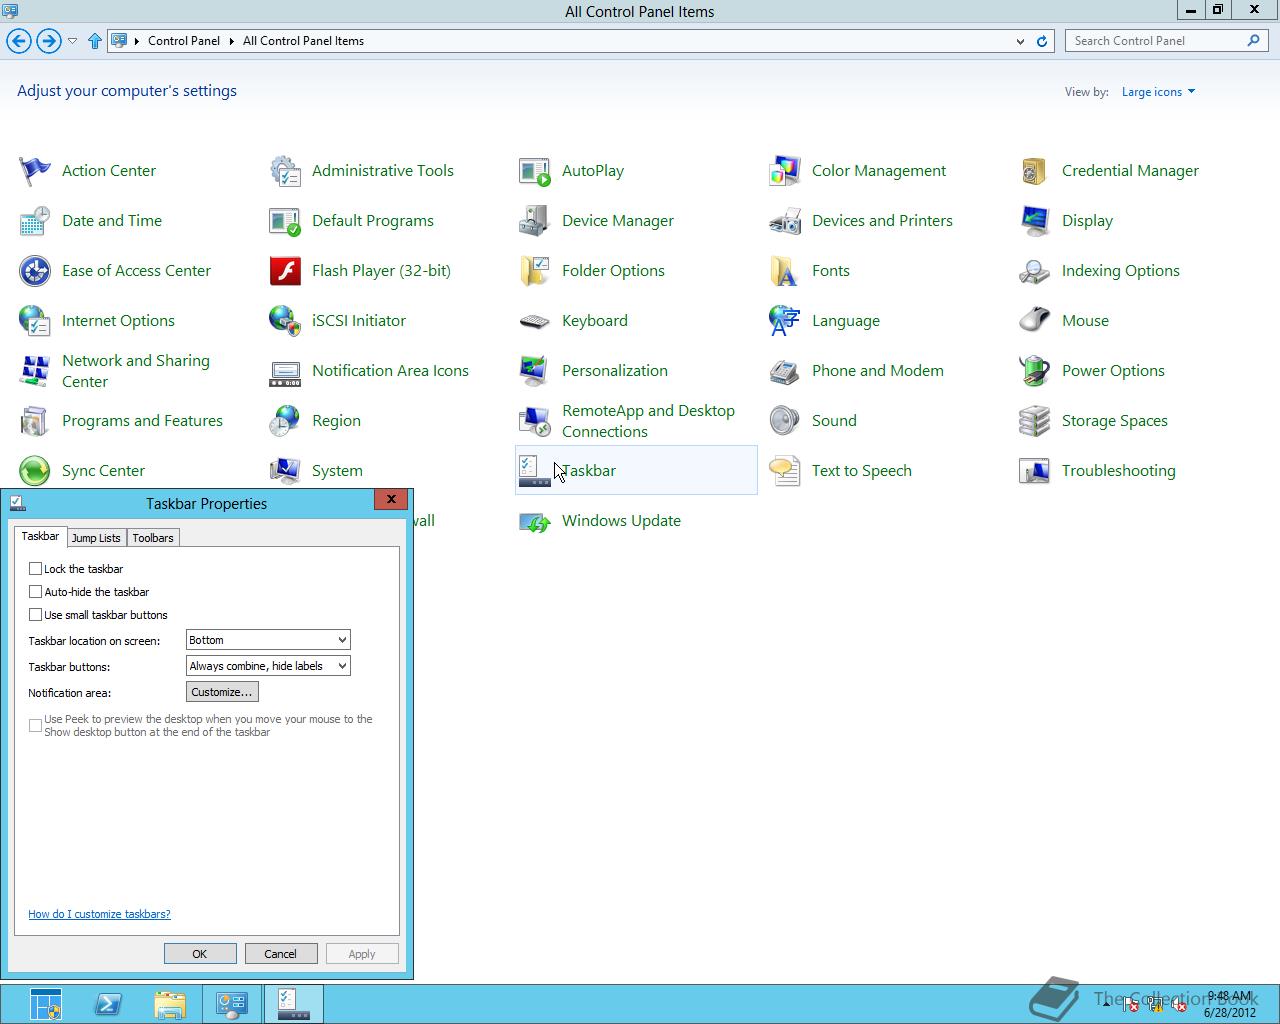Viewport: 1280px width, 1024px height.
Task: Open Color Management icon
Action: click(785, 171)
